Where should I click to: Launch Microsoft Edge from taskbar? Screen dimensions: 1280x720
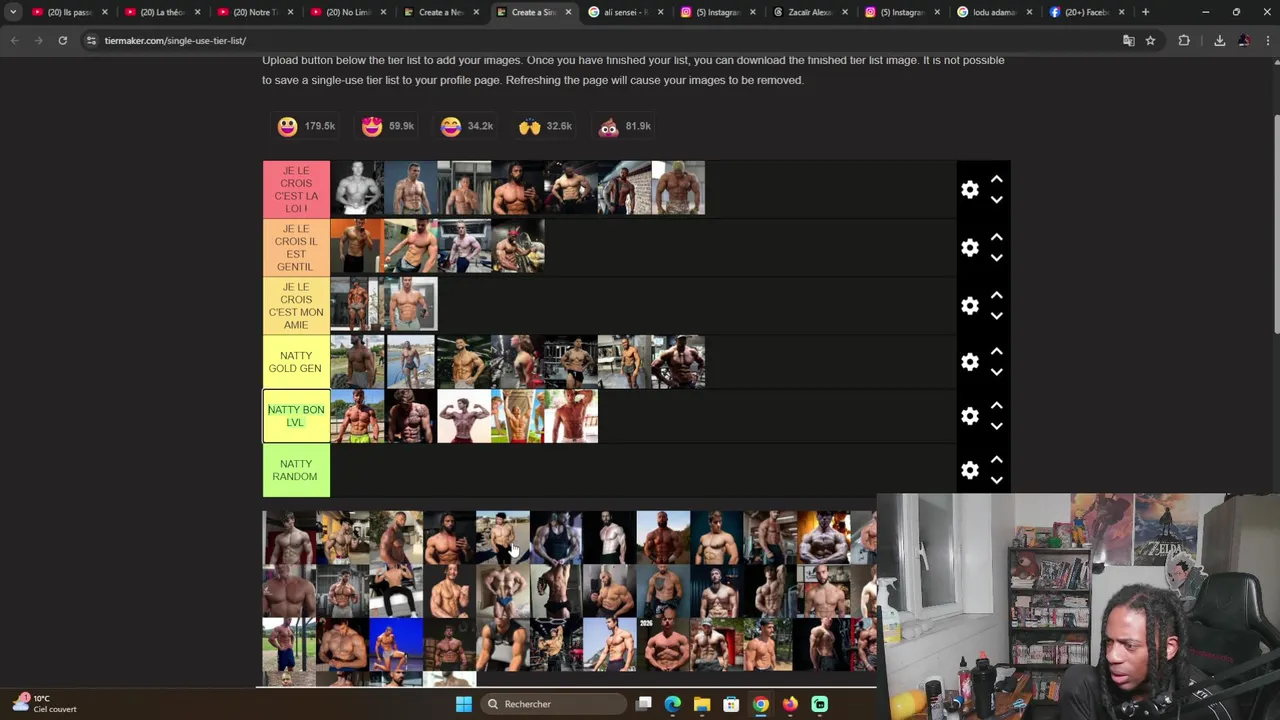(673, 704)
